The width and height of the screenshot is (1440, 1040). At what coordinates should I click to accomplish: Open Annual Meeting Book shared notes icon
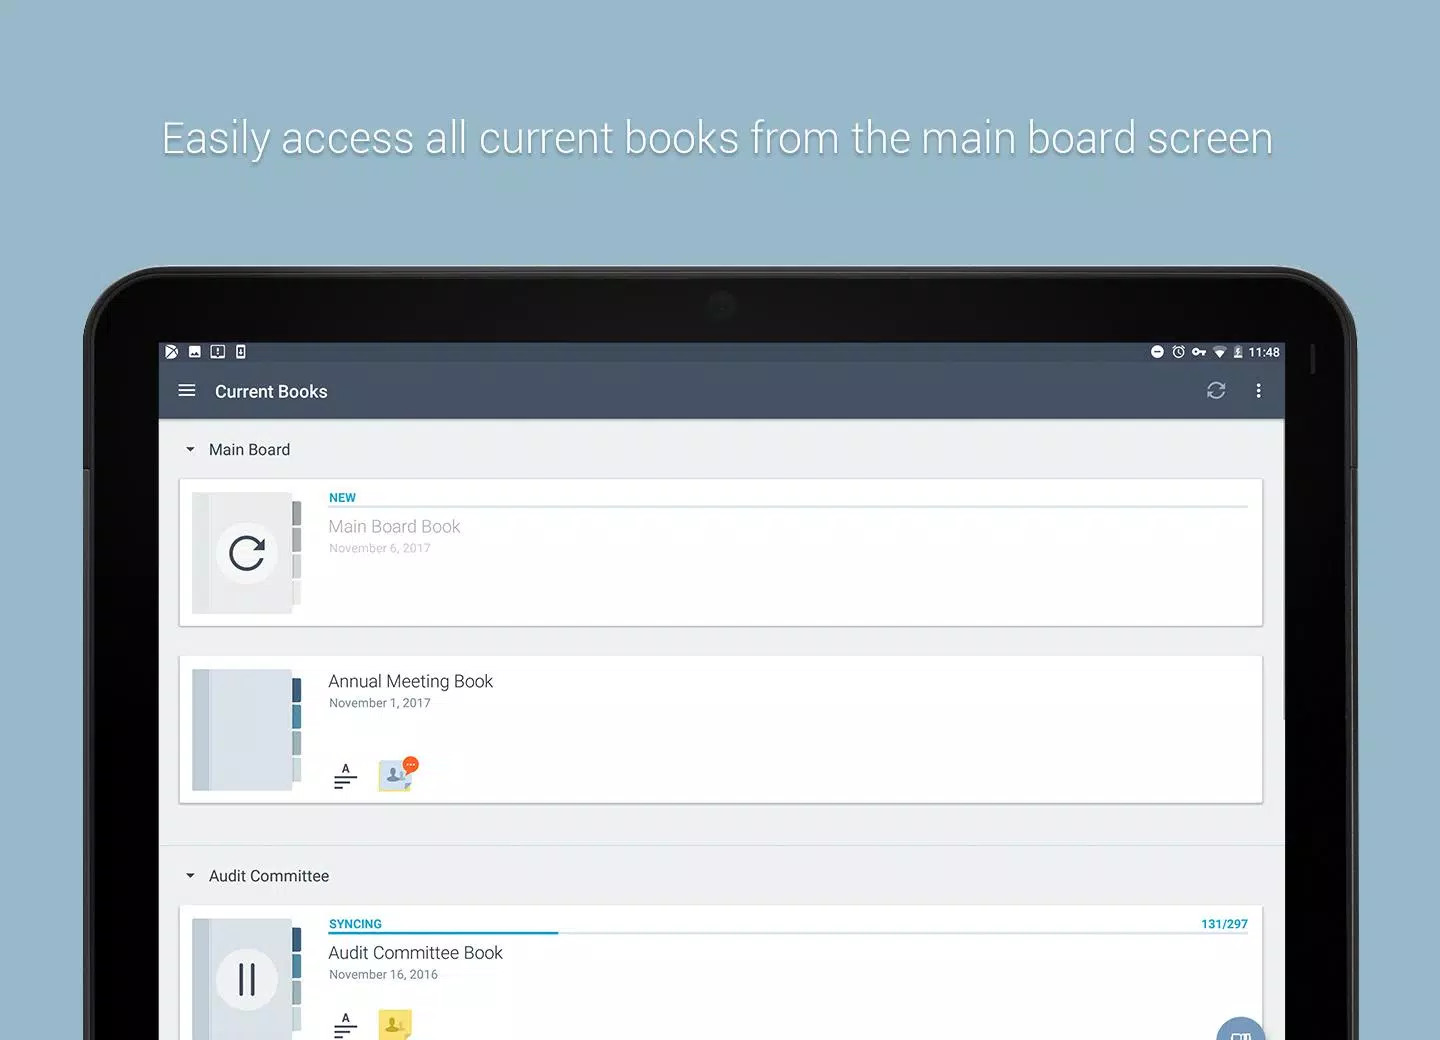coord(397,774)
